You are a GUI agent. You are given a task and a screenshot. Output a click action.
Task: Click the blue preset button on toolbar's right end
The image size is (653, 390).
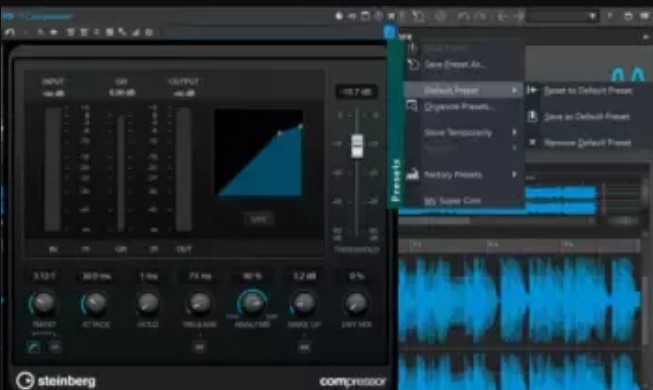(389, 32)
